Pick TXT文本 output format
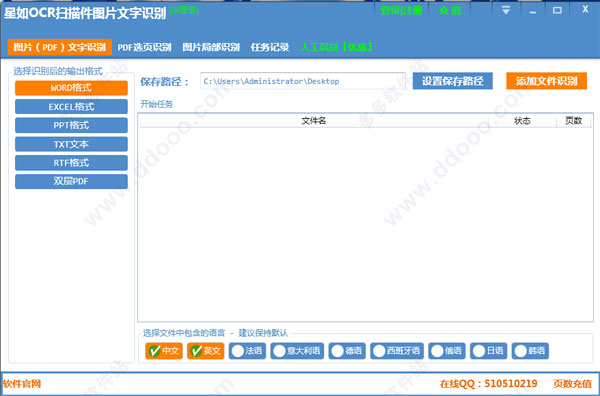Viewport: 600px width, 396px height. click(71, 144)
